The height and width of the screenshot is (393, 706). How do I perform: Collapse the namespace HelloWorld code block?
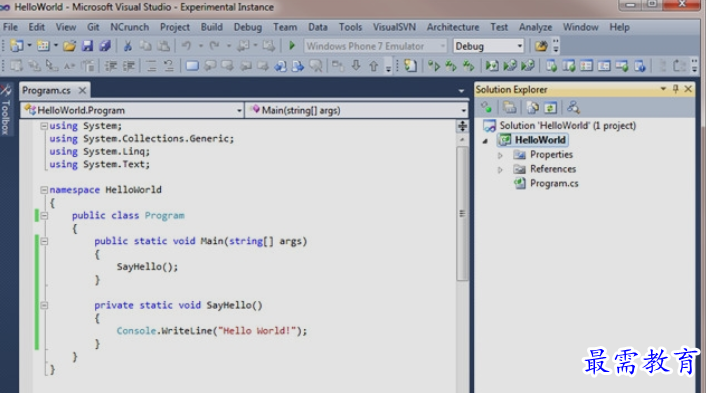44,190
